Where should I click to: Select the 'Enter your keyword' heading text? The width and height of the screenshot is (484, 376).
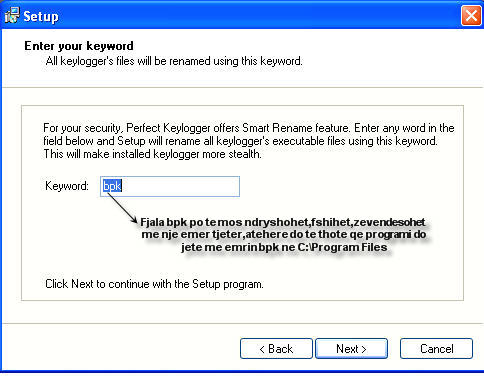[79, 46]
